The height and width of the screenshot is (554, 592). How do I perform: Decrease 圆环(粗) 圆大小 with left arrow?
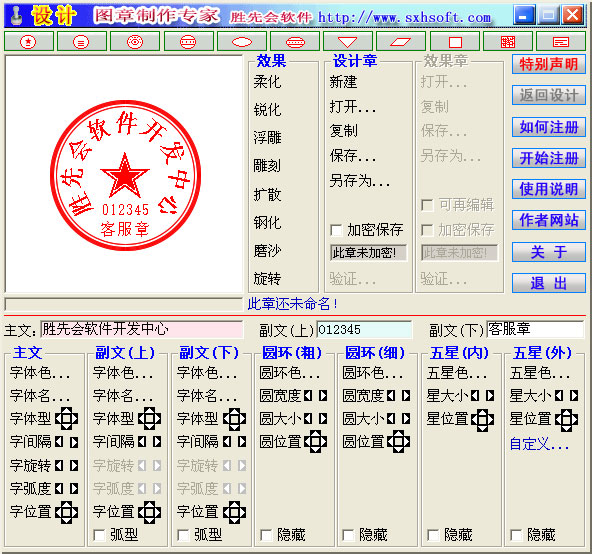click(x=308, y=418)
